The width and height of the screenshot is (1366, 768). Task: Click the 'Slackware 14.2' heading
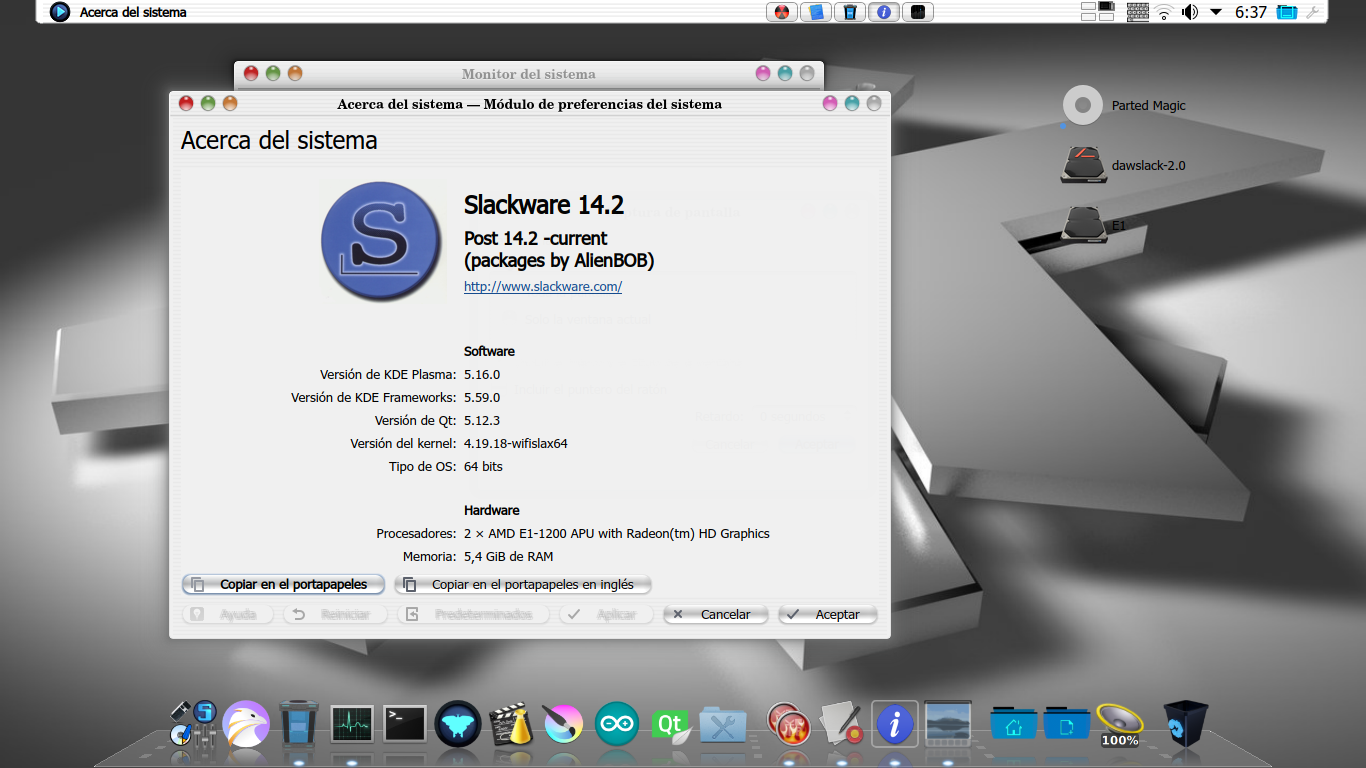point(544,205)
